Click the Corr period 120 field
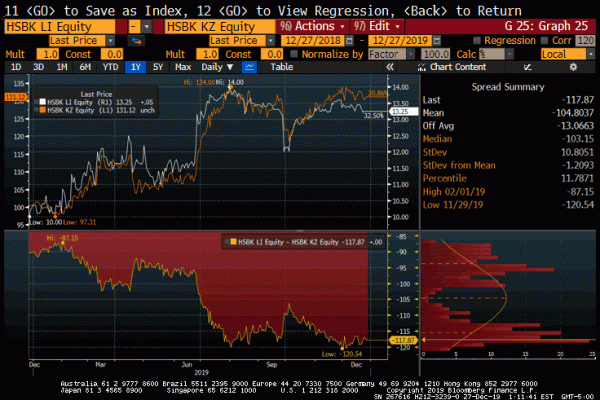600x400 pixels. click(585, 41)
